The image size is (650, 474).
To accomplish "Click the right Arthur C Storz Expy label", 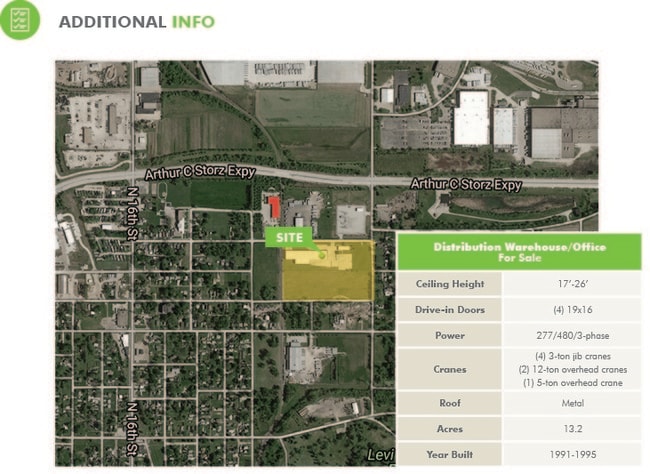I will [x=466, y=185].
